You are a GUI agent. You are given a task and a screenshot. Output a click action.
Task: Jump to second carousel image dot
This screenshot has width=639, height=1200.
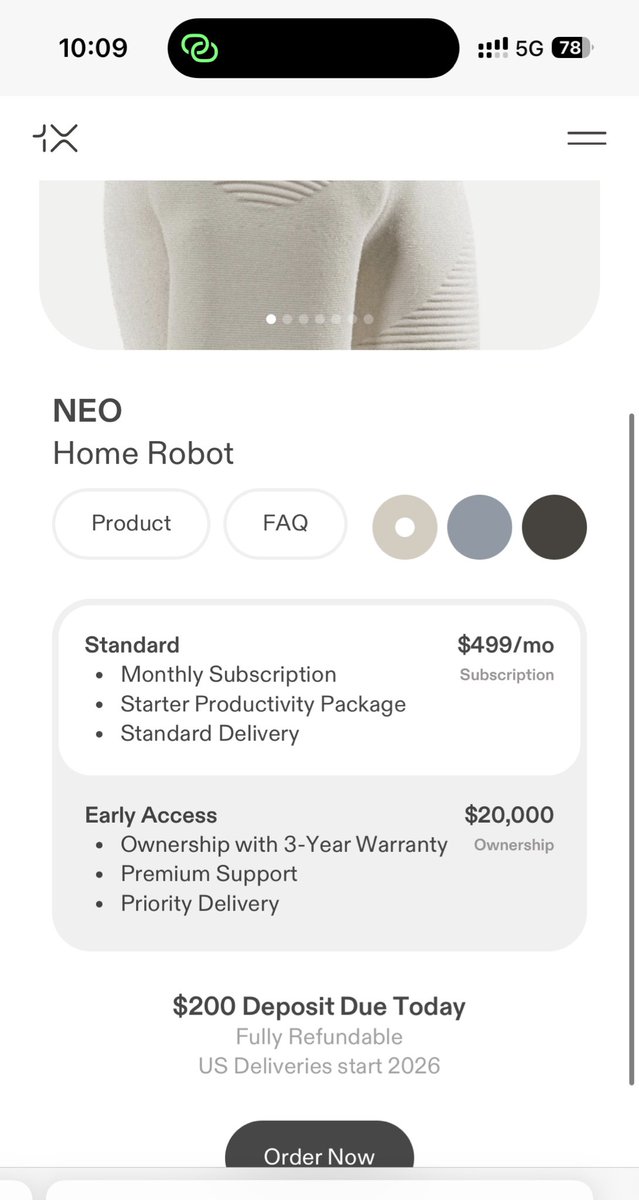click(287, 319)
